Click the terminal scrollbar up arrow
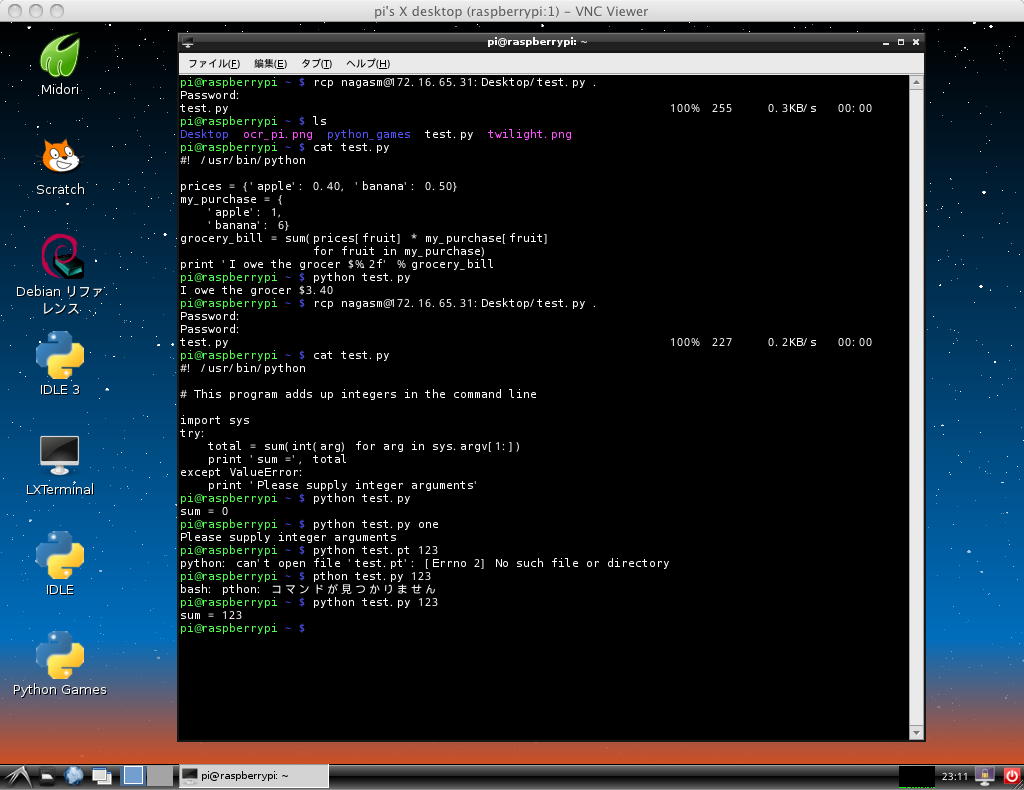Viewport: 1024px width, 790px height. (916, 83)
